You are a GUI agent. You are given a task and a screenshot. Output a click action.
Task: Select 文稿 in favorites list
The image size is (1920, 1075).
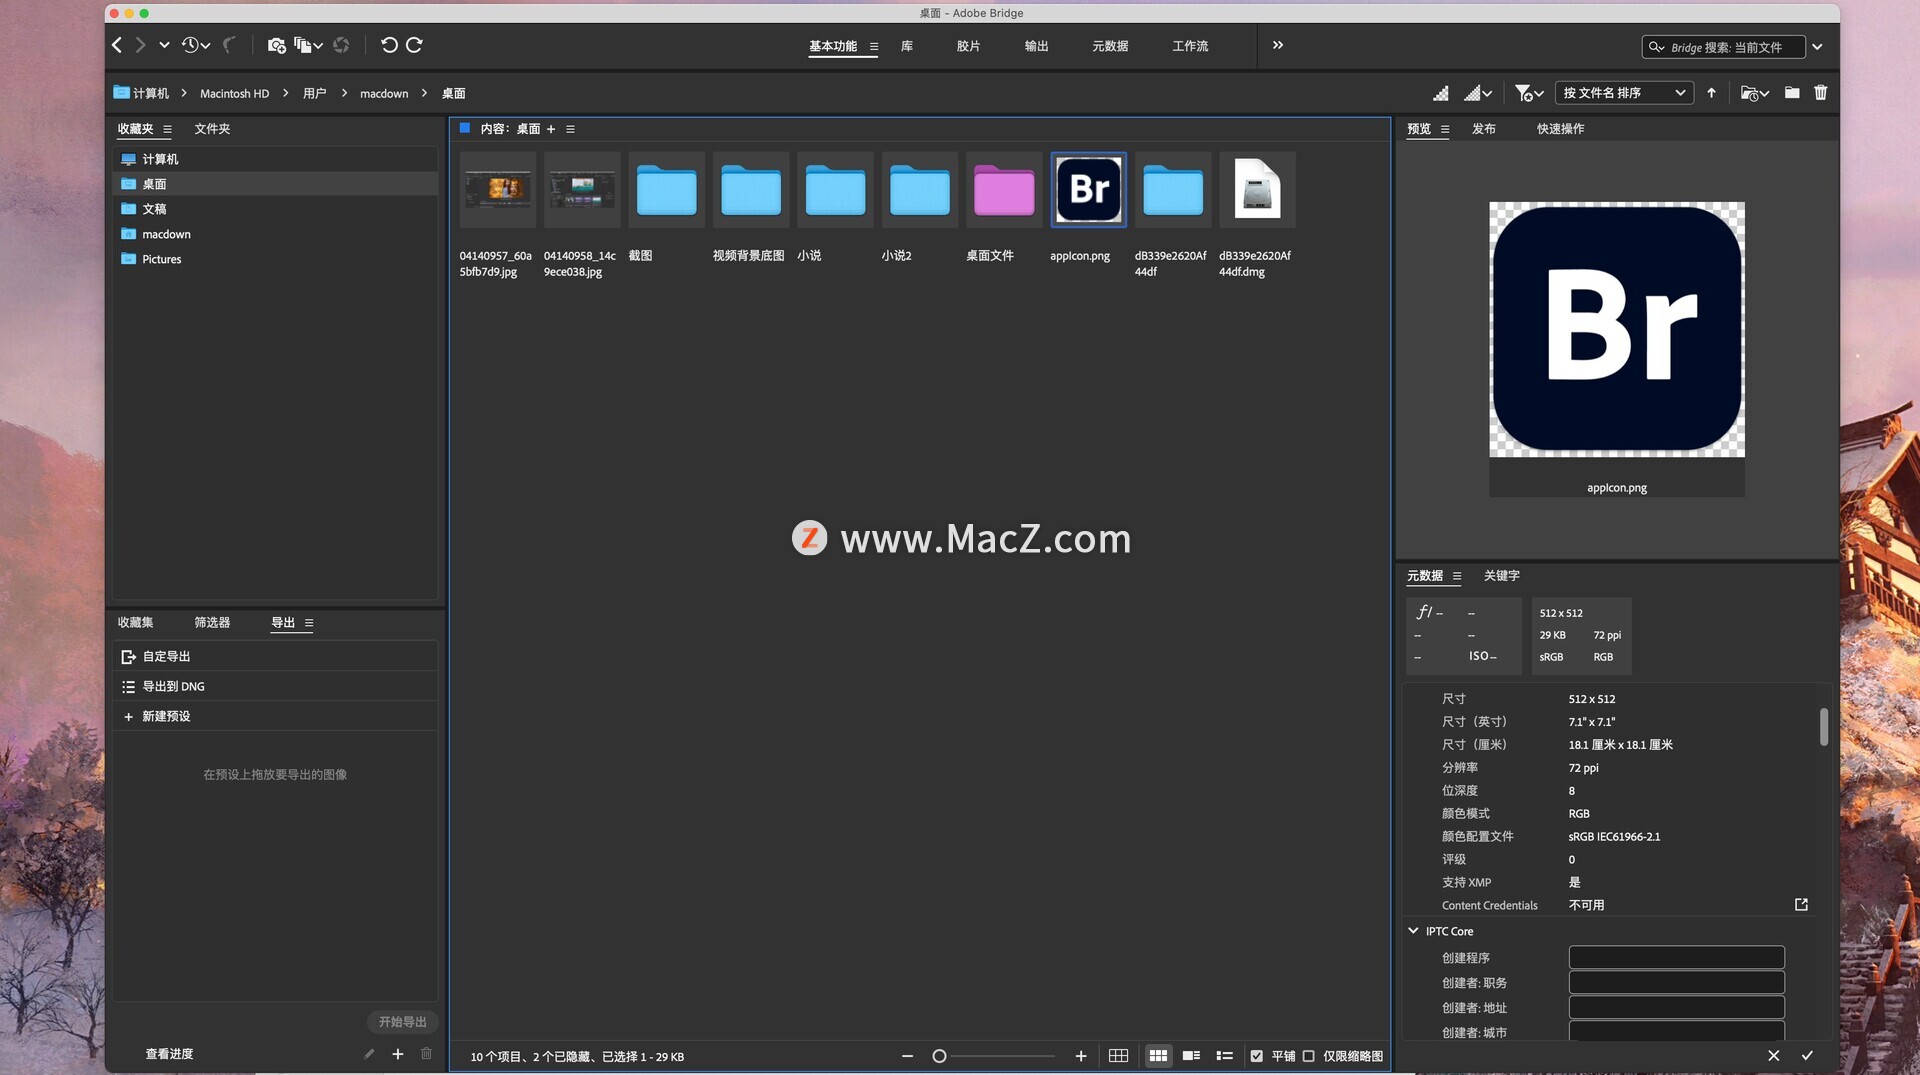[x=275, y=209]
